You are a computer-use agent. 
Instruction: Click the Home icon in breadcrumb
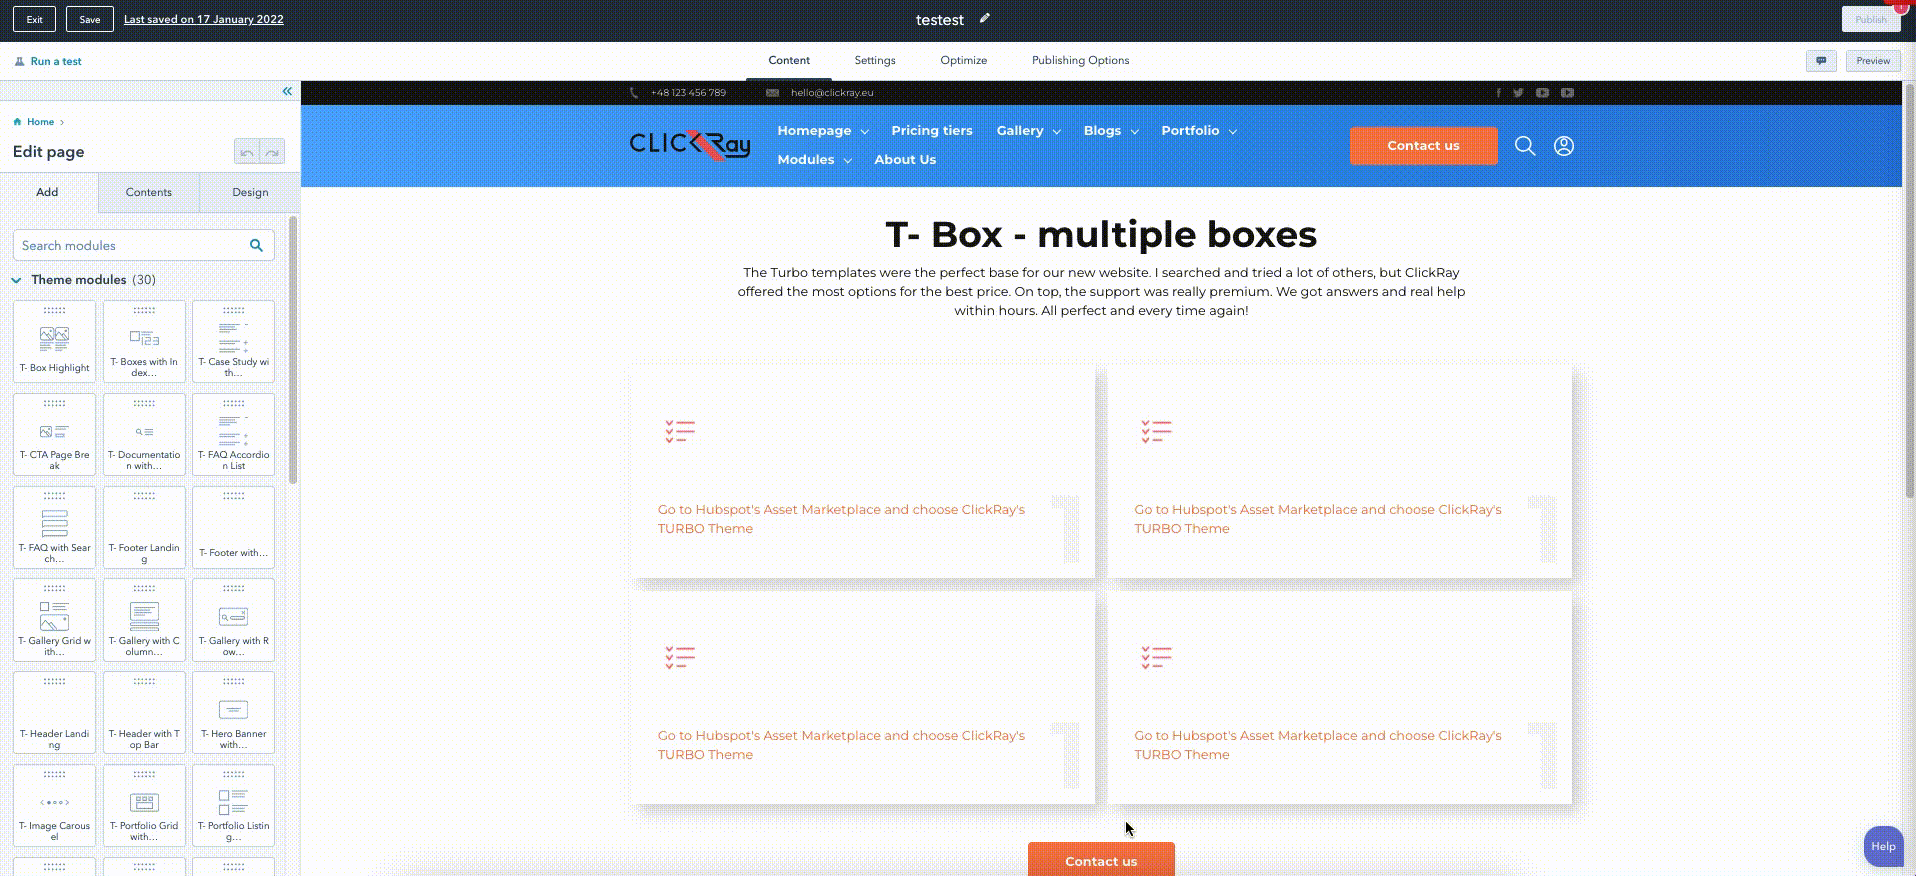[17, 122]
